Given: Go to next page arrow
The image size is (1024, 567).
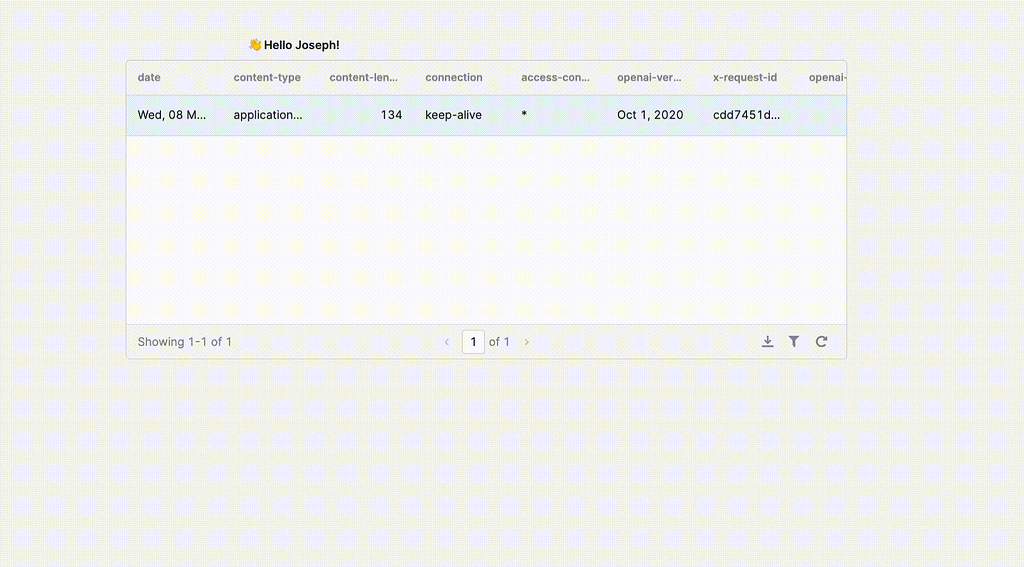Looking at the screenshot, I should [x=527, y=342].
